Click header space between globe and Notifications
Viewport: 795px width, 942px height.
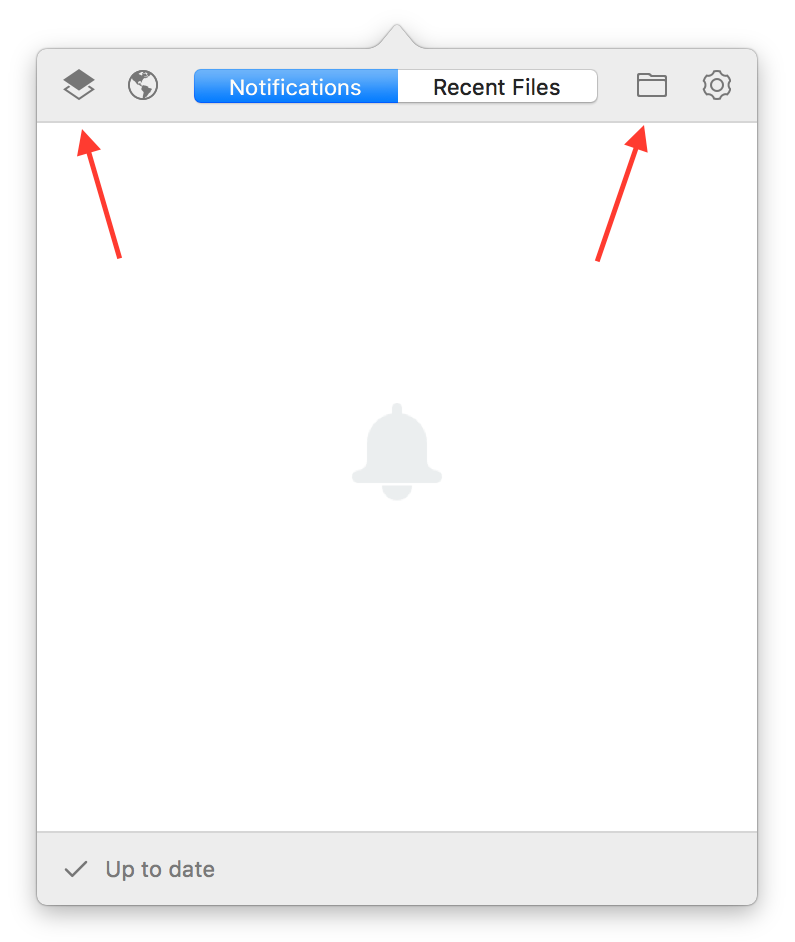pyautogui.click(x=177, y=85)
